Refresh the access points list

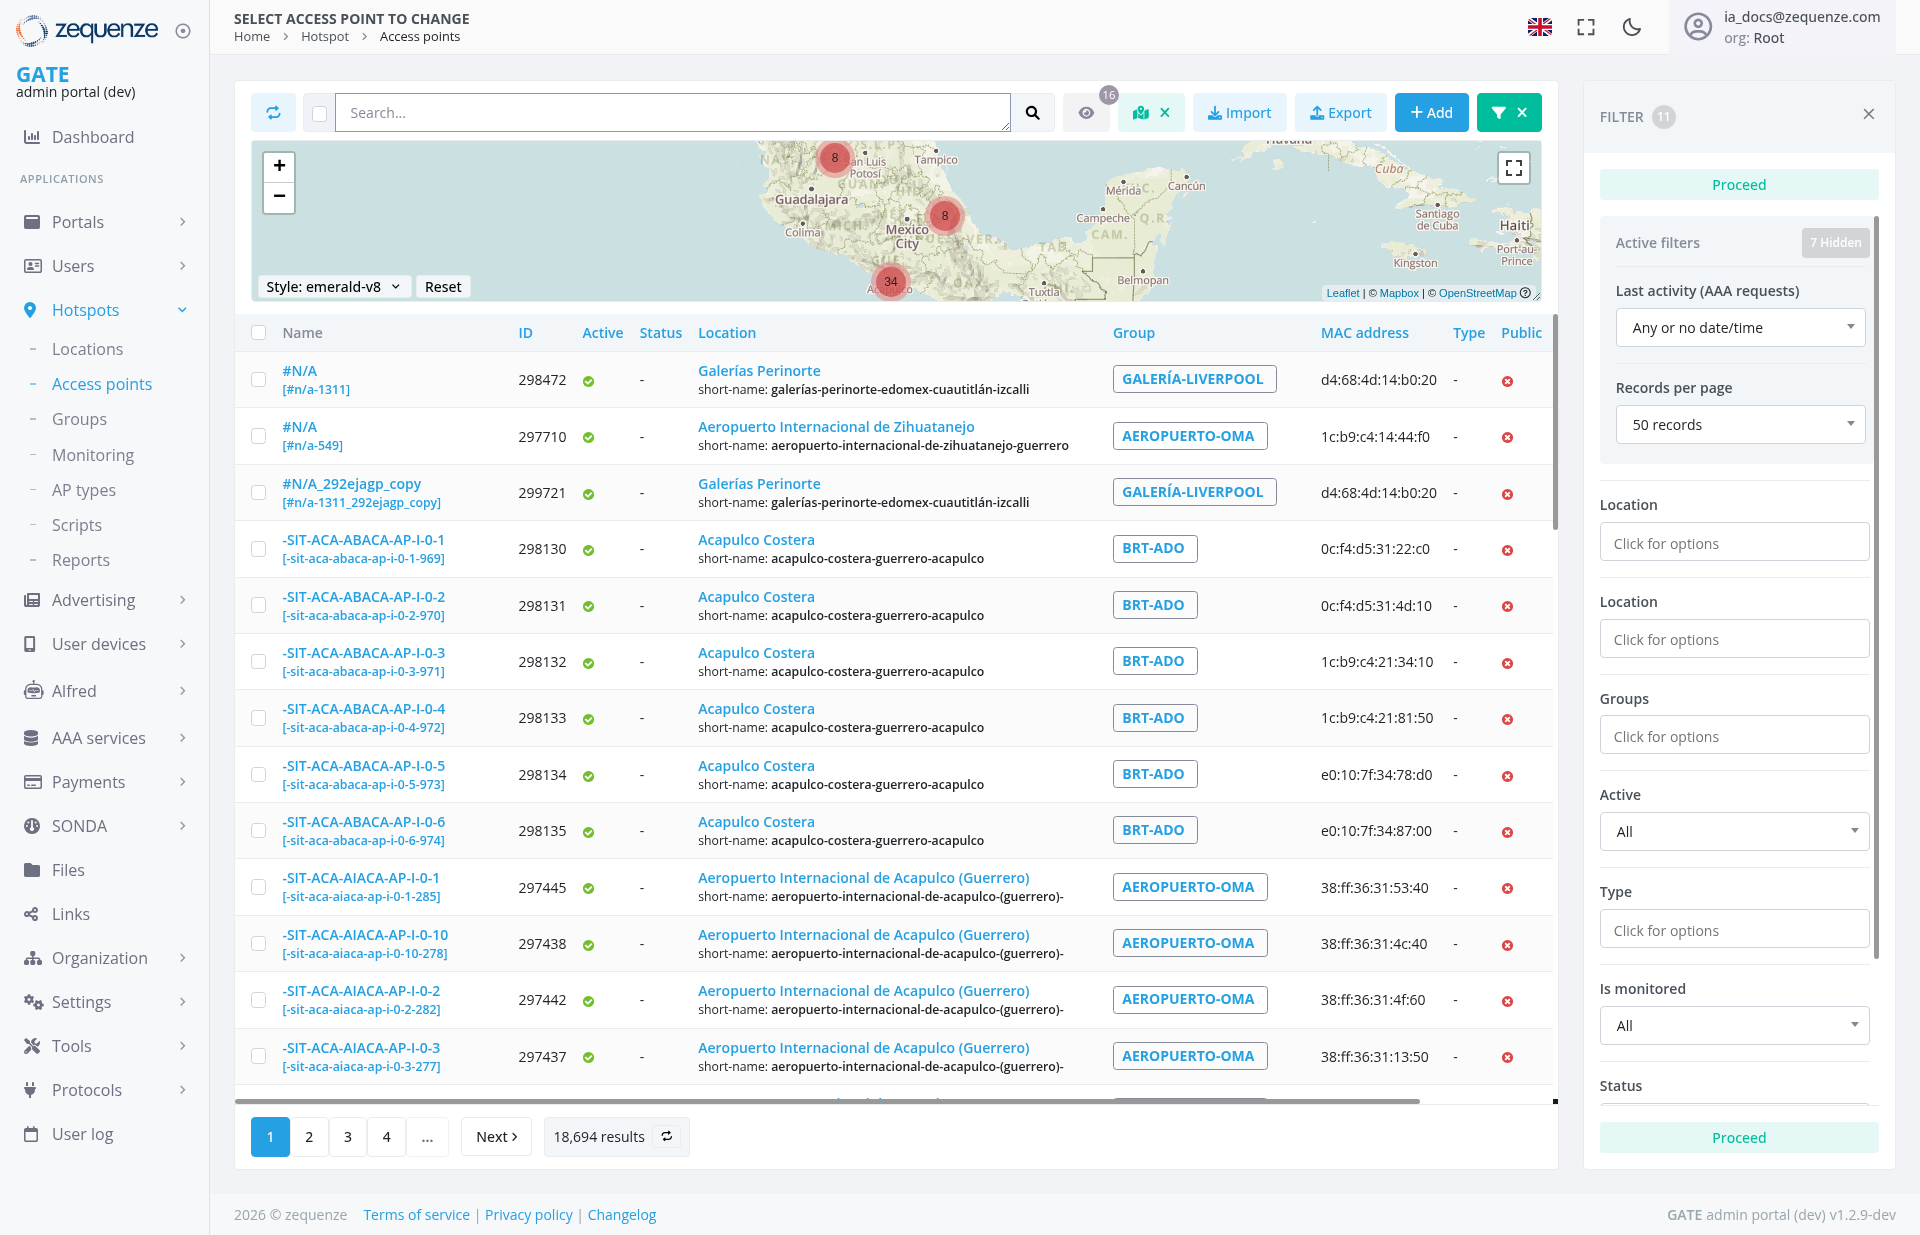pos(273,112)
